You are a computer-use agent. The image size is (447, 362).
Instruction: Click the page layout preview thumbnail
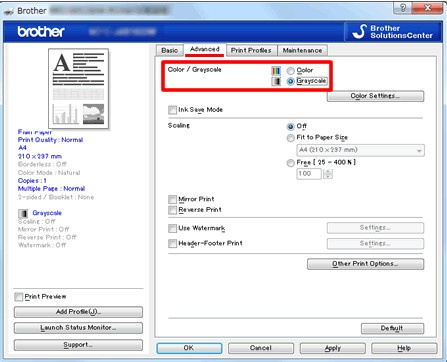tap(78, 88)
